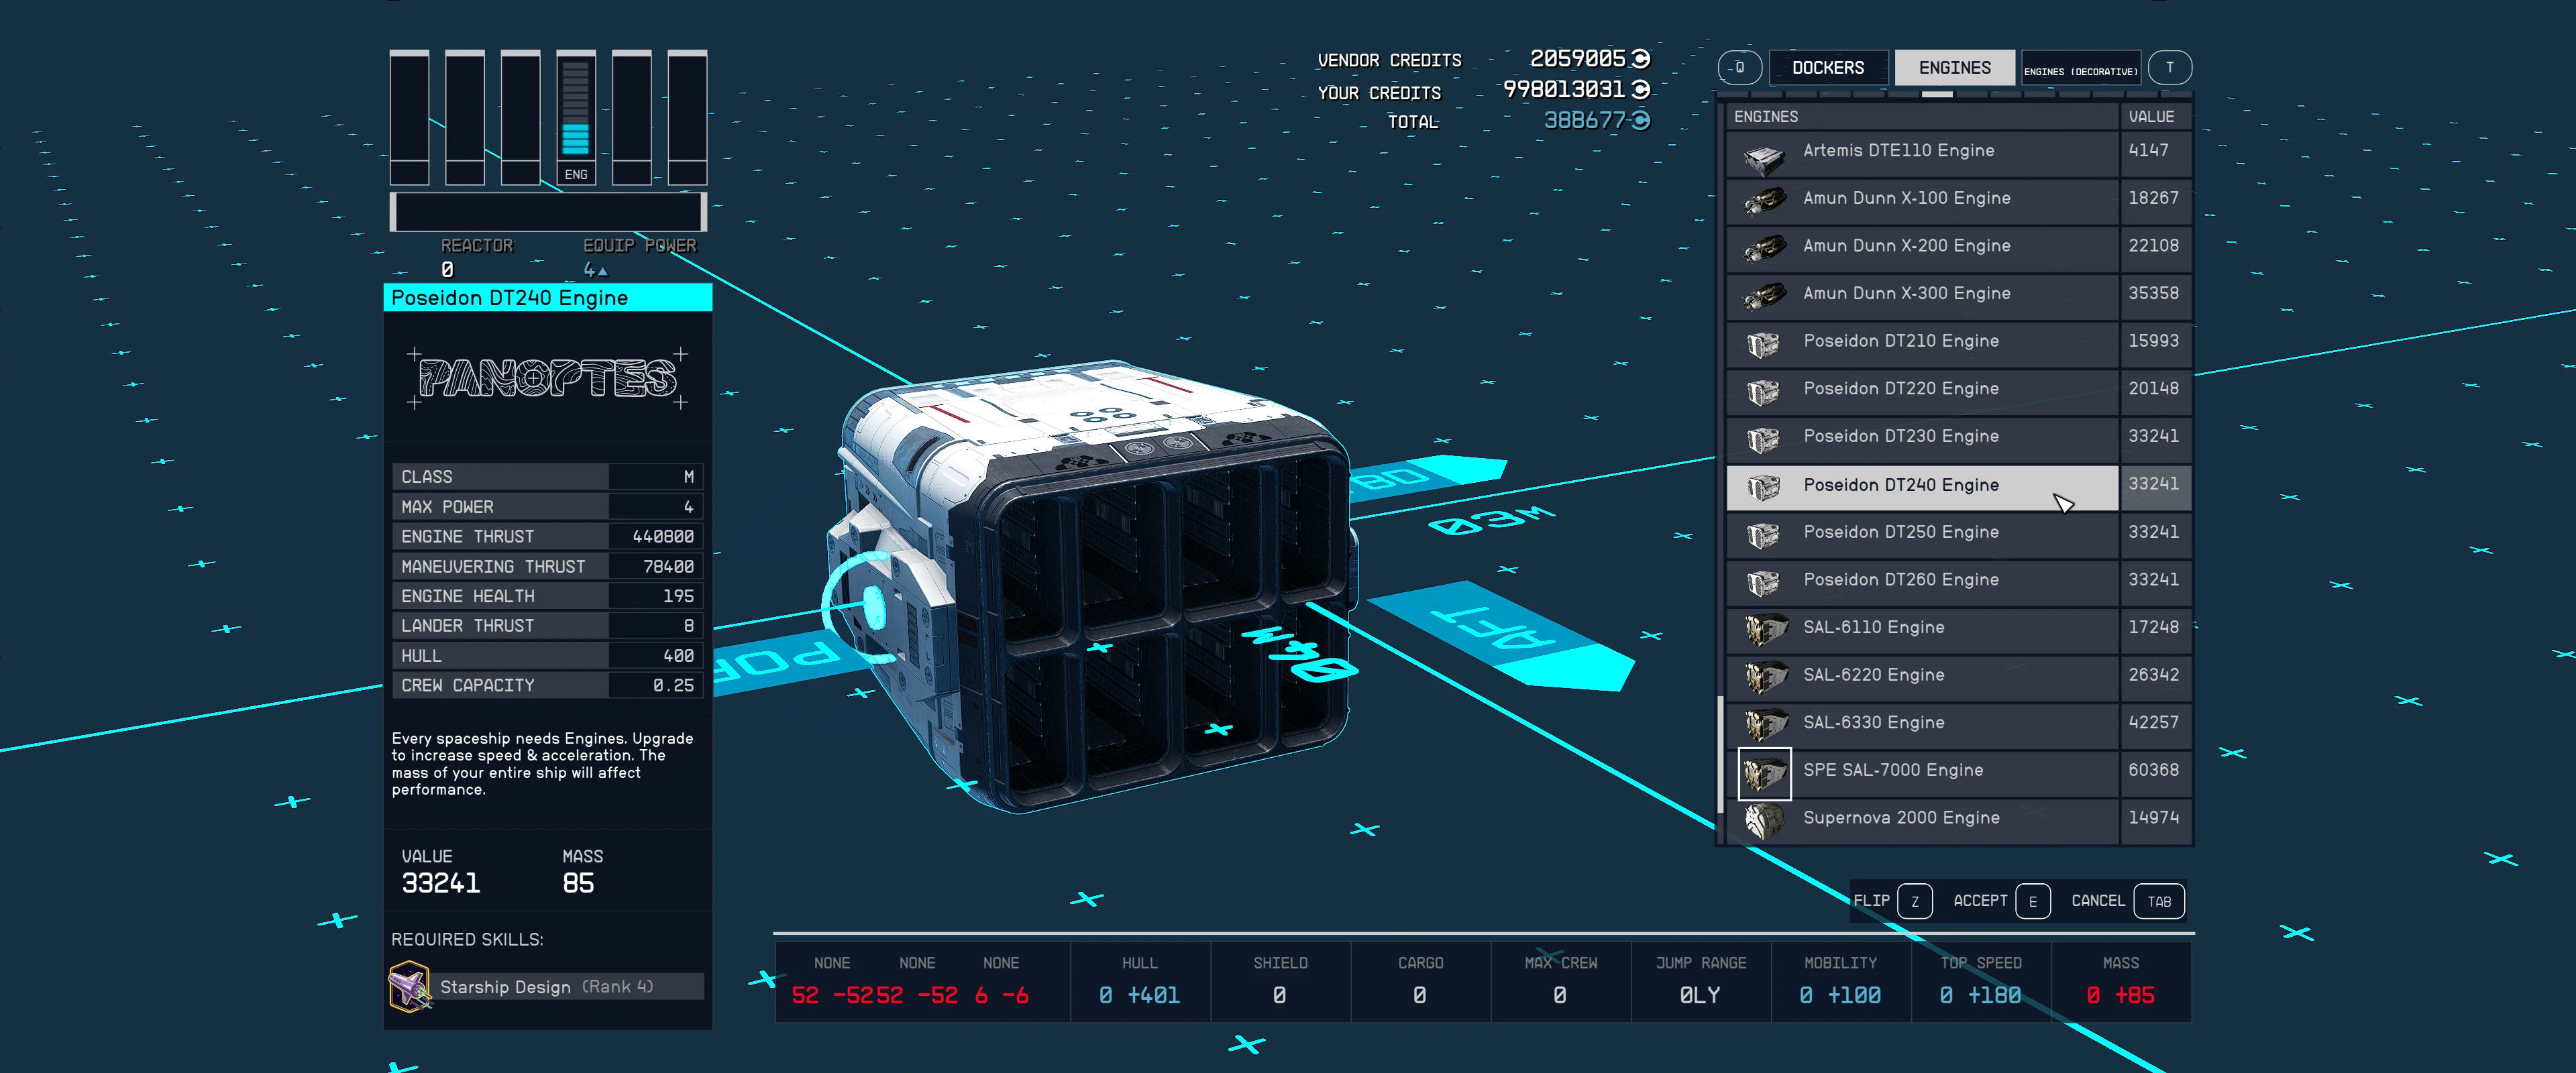Viewport: 2576px width, 1073px height.
Task: Click the T next-category key icon
Action: (x=2169, y=68)
